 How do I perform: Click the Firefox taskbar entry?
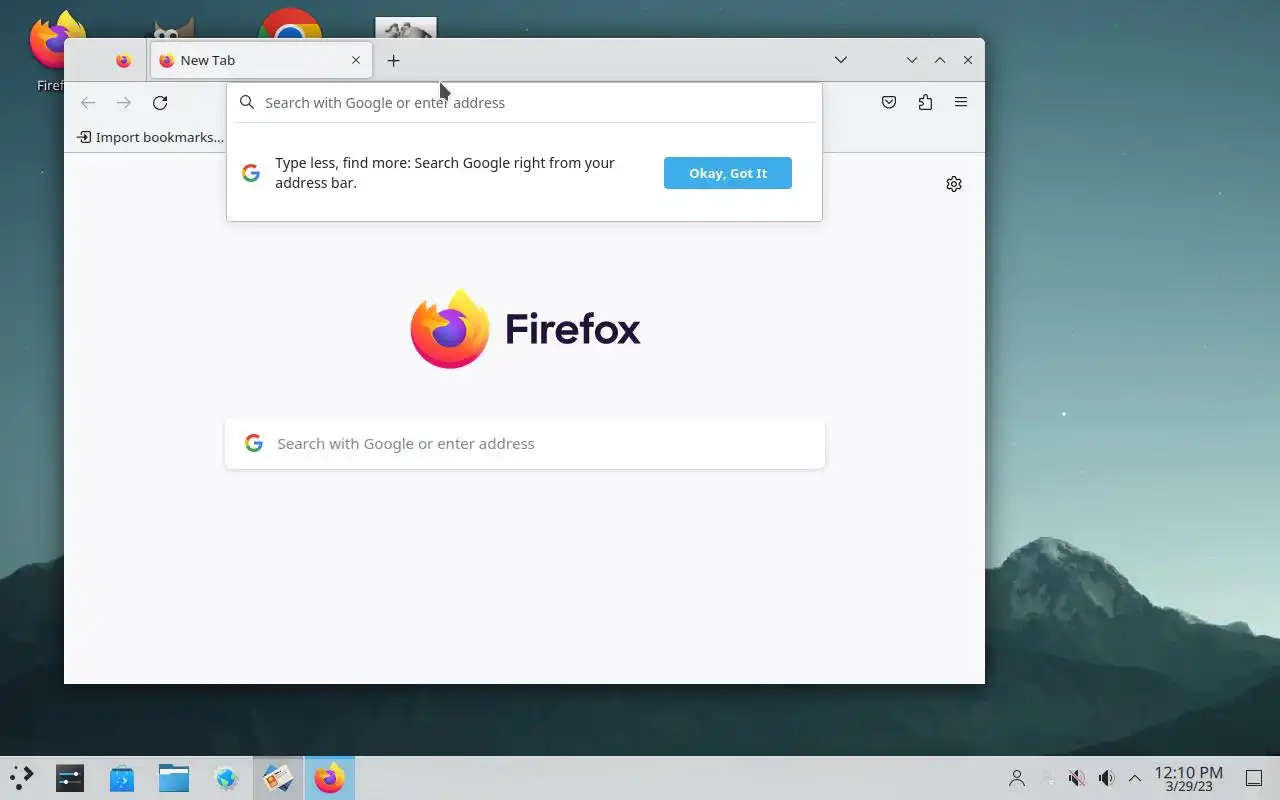pos(329,778)
